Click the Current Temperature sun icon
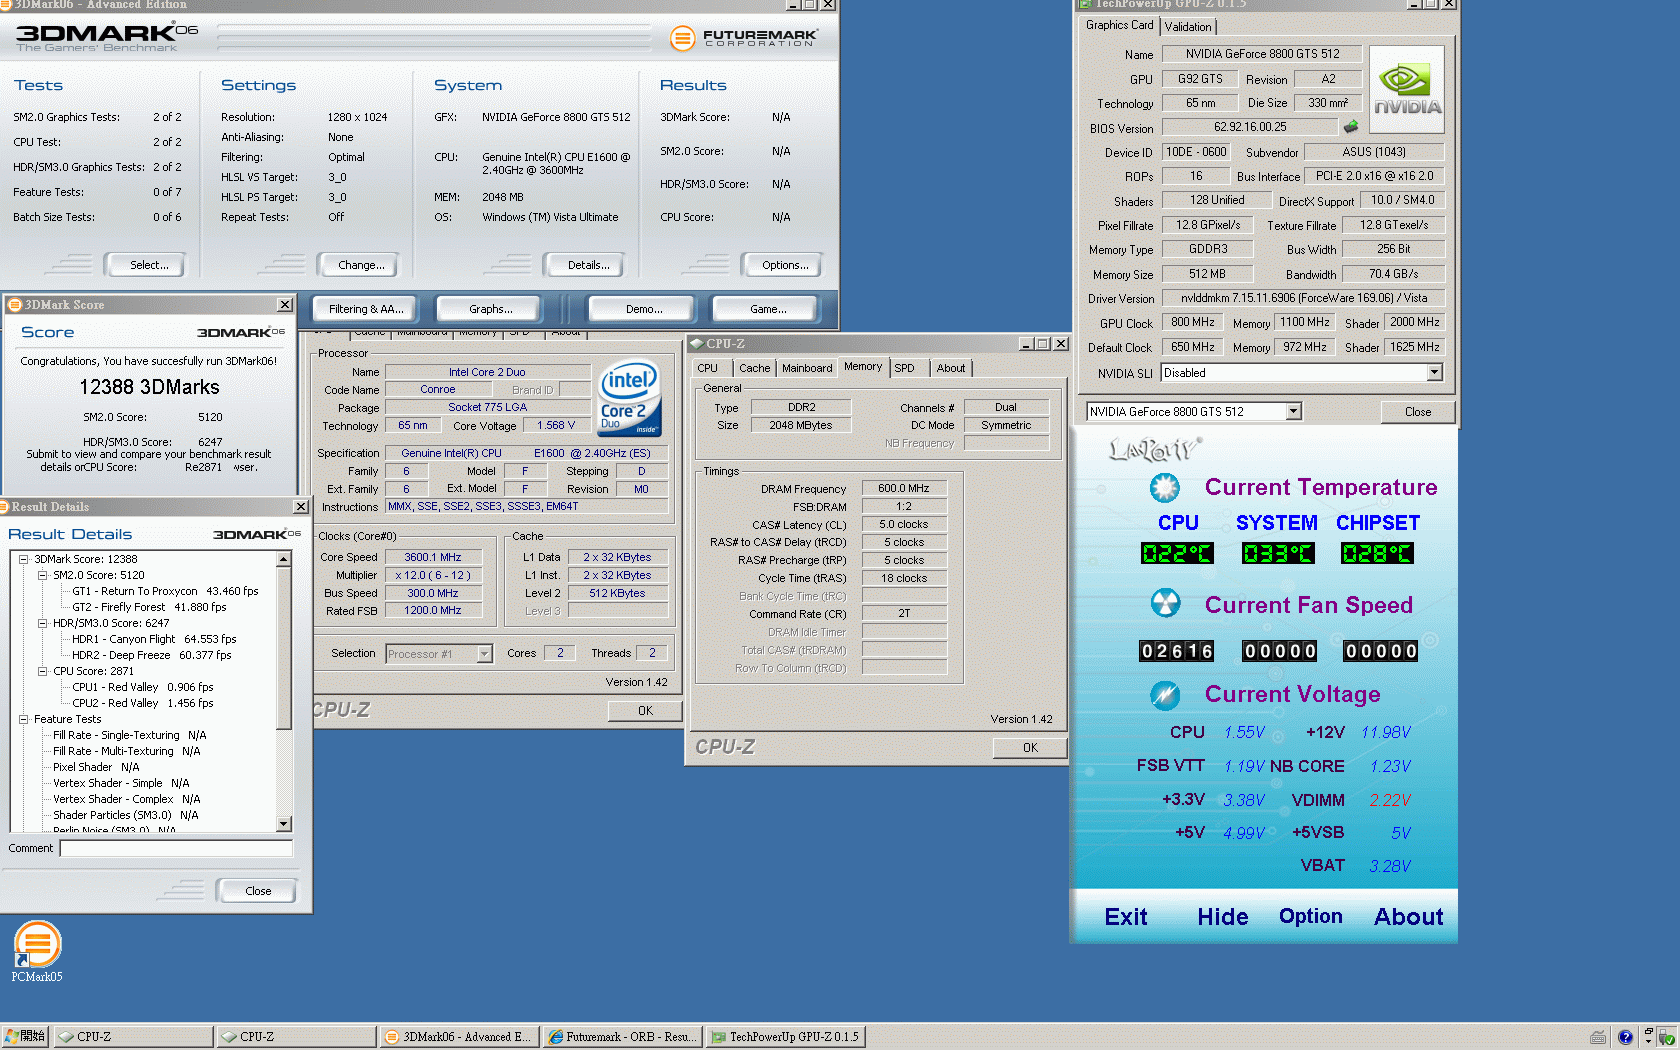The height and width of the screenshot is (1050, 1680). pos(1164,488)
